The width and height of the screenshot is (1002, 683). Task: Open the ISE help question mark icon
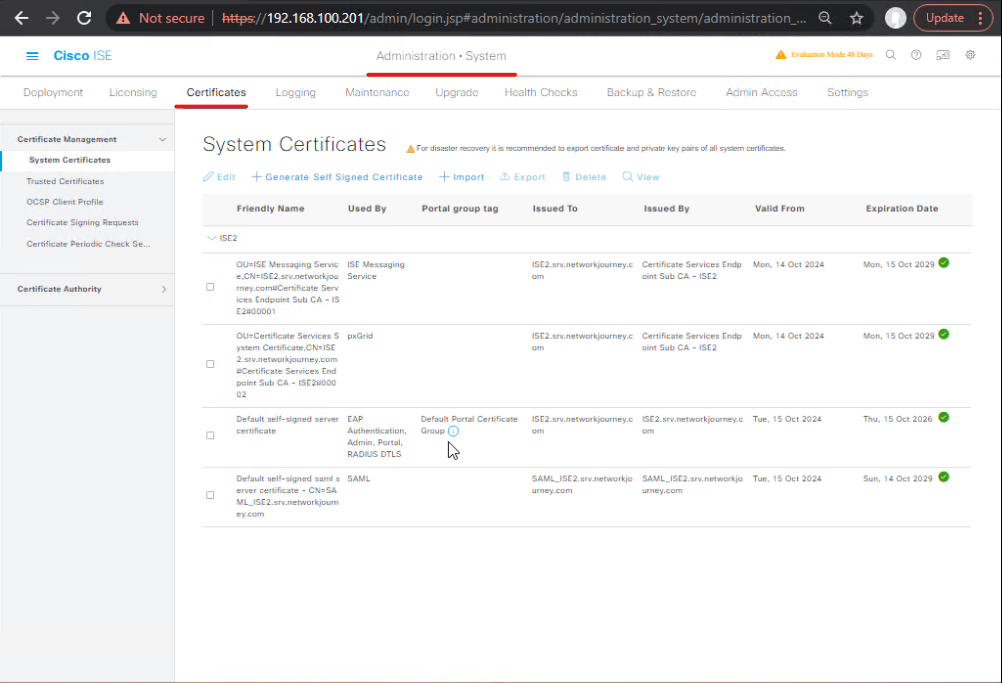916,55
